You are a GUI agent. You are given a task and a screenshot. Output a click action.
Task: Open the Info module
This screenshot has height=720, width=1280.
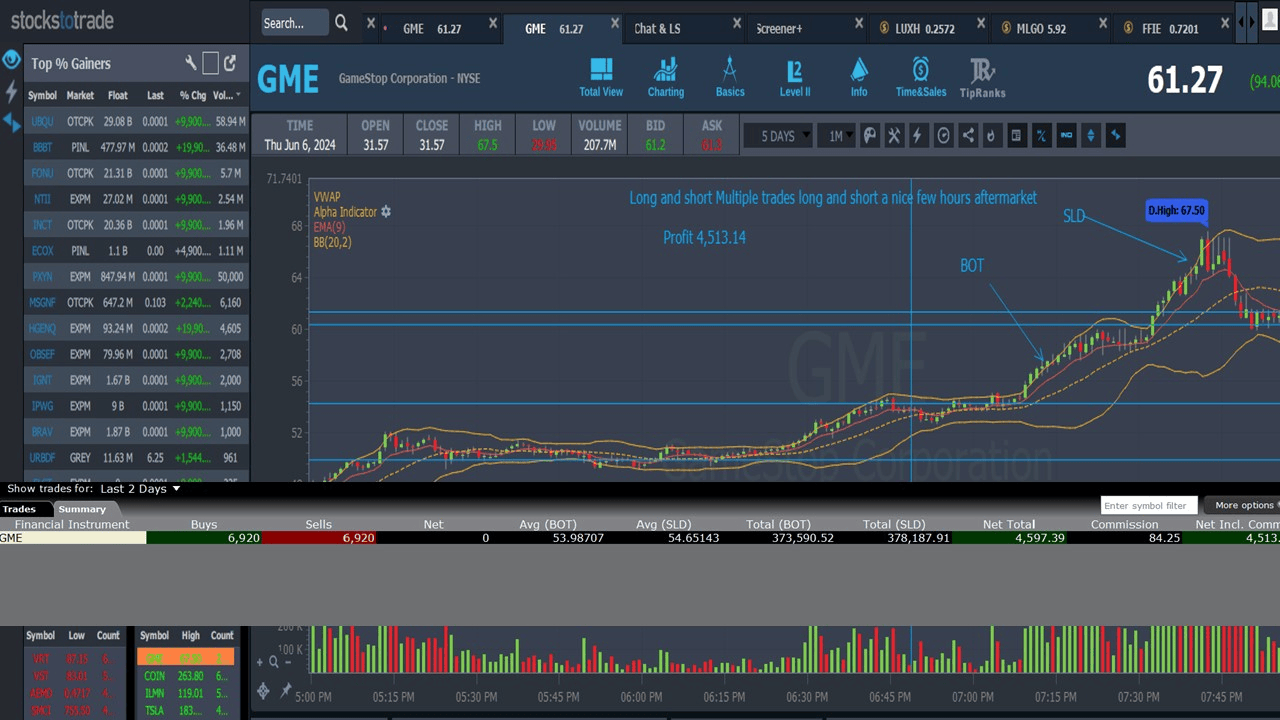(859, 77)
